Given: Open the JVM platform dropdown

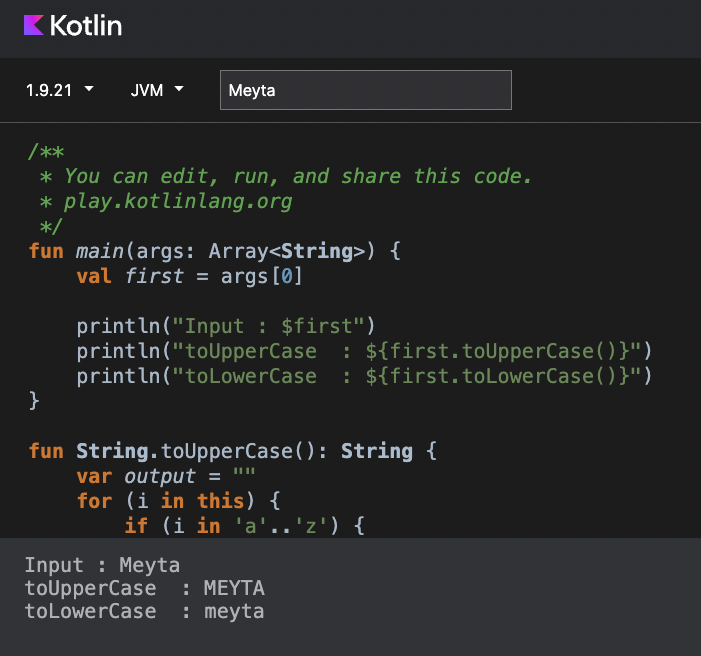Looking at the screenshot, I should [157, 90].
